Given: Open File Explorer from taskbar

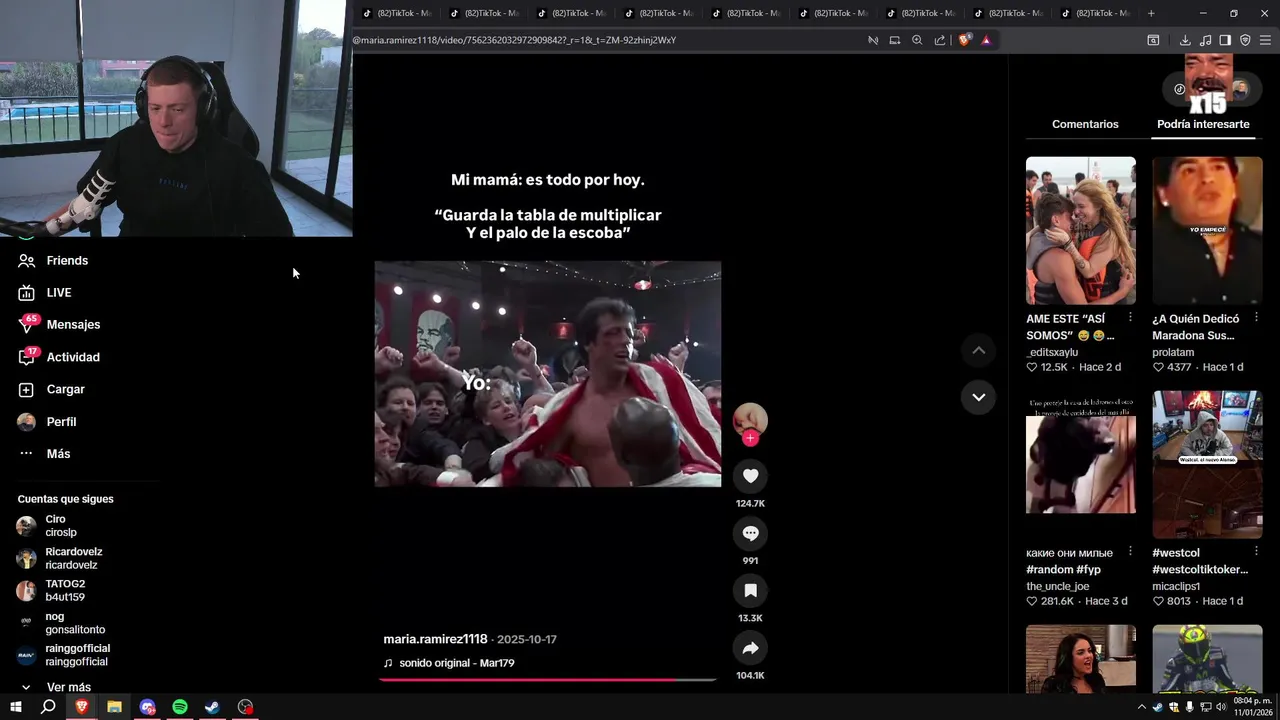Looking at the screenshot, I should [114, 707].
